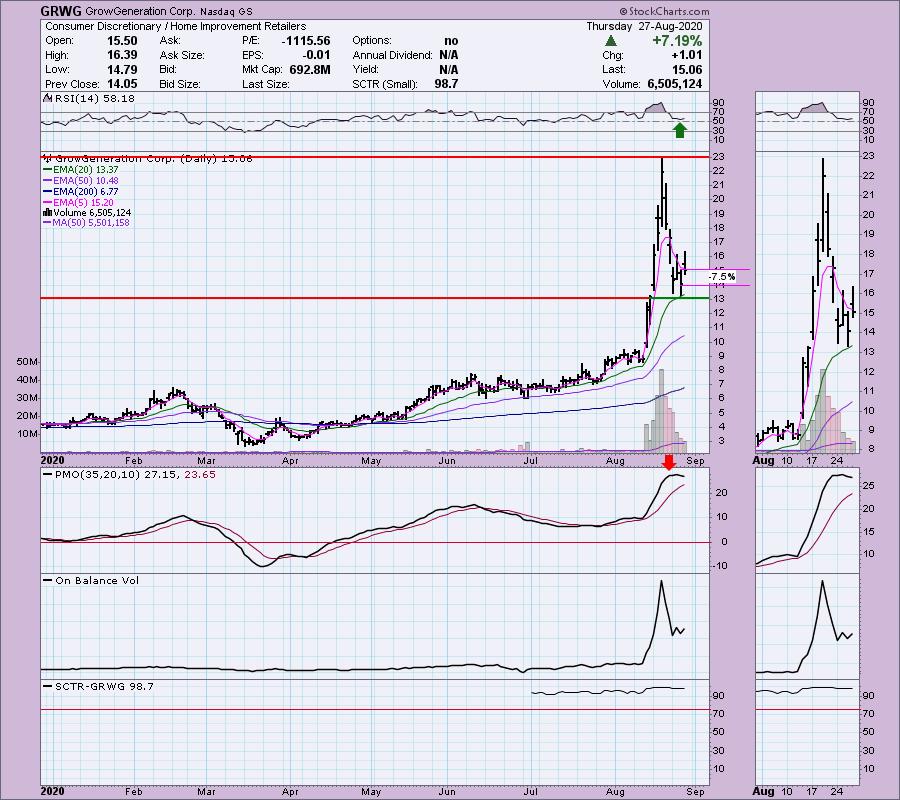Click the High value 16.39
This screenshot has width=900, height=800.
(x=122, y=55)
